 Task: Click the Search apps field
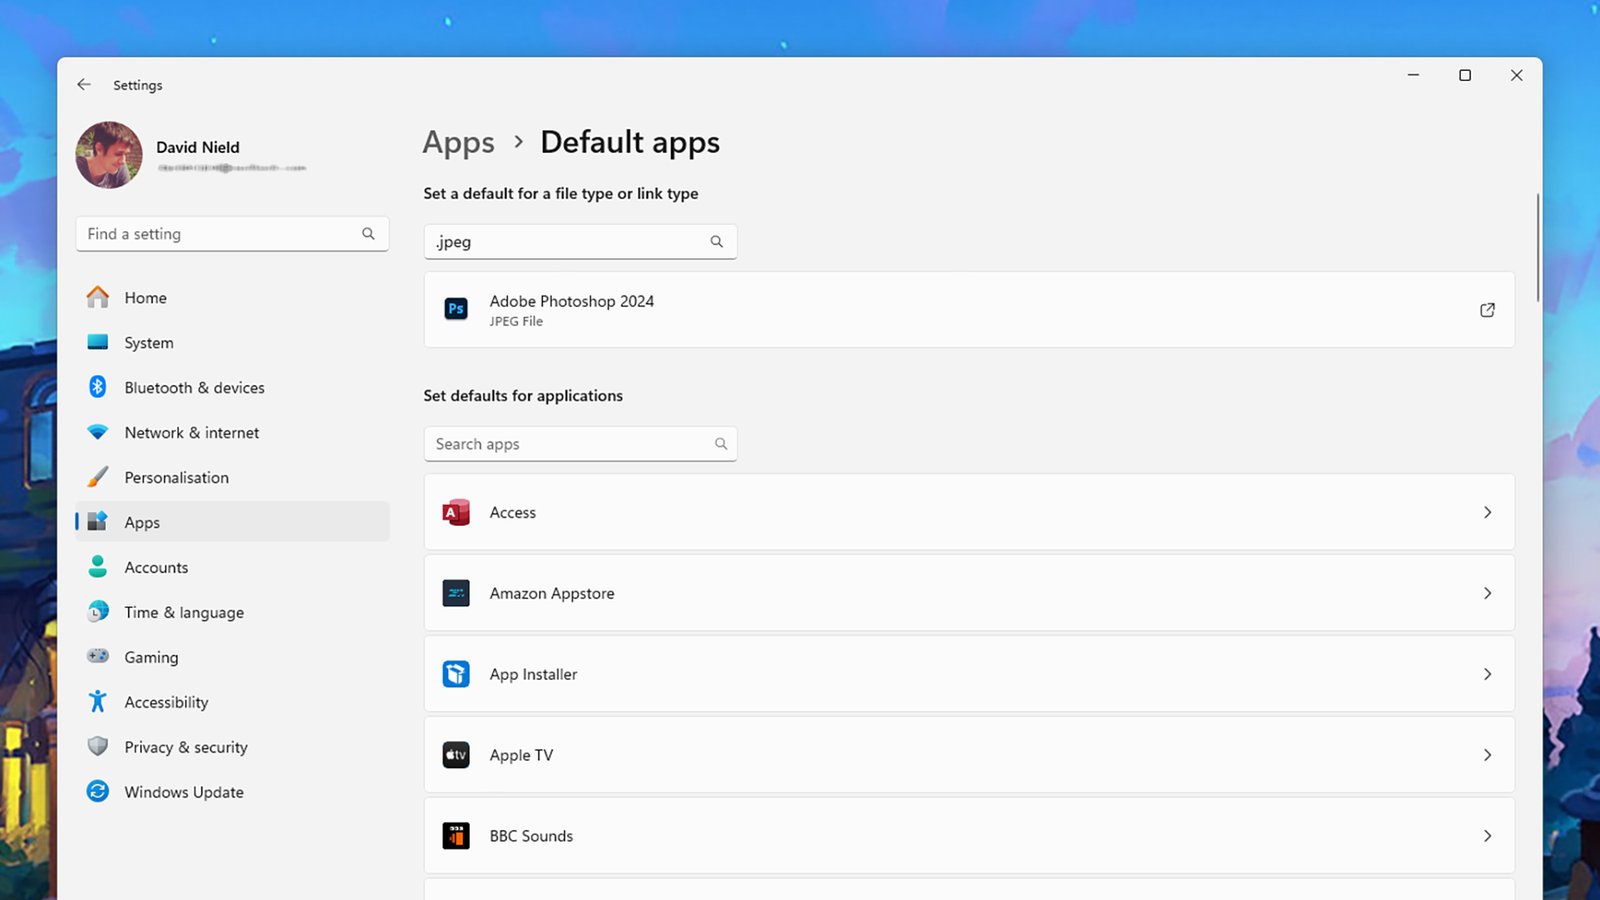click(x=580, y=444)
